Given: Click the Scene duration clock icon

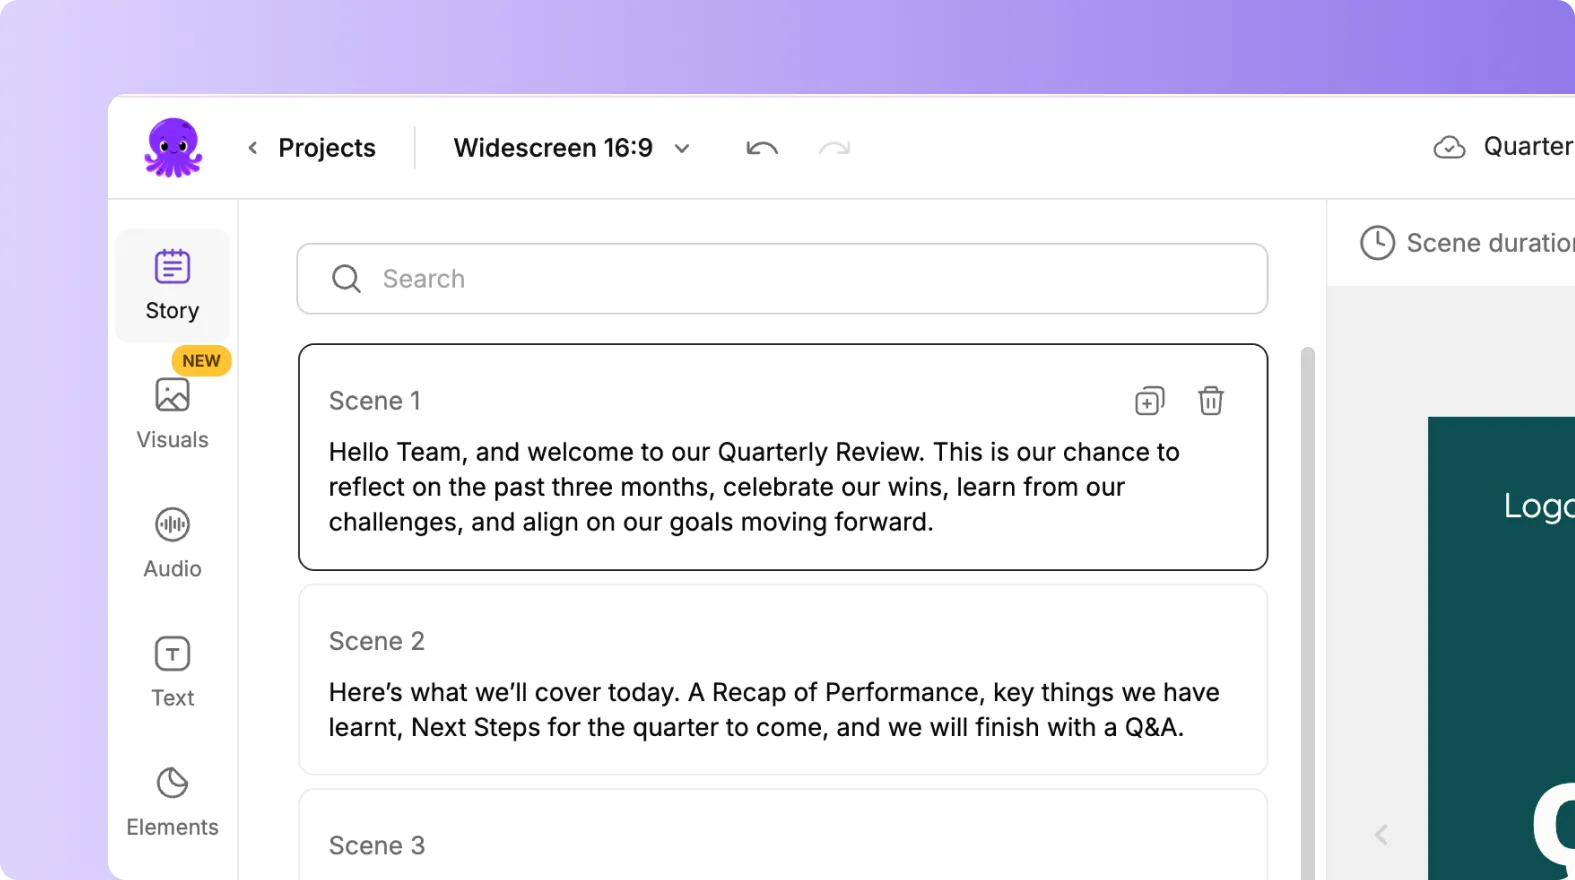Looking at the screenshot, I should point(1377,243).
